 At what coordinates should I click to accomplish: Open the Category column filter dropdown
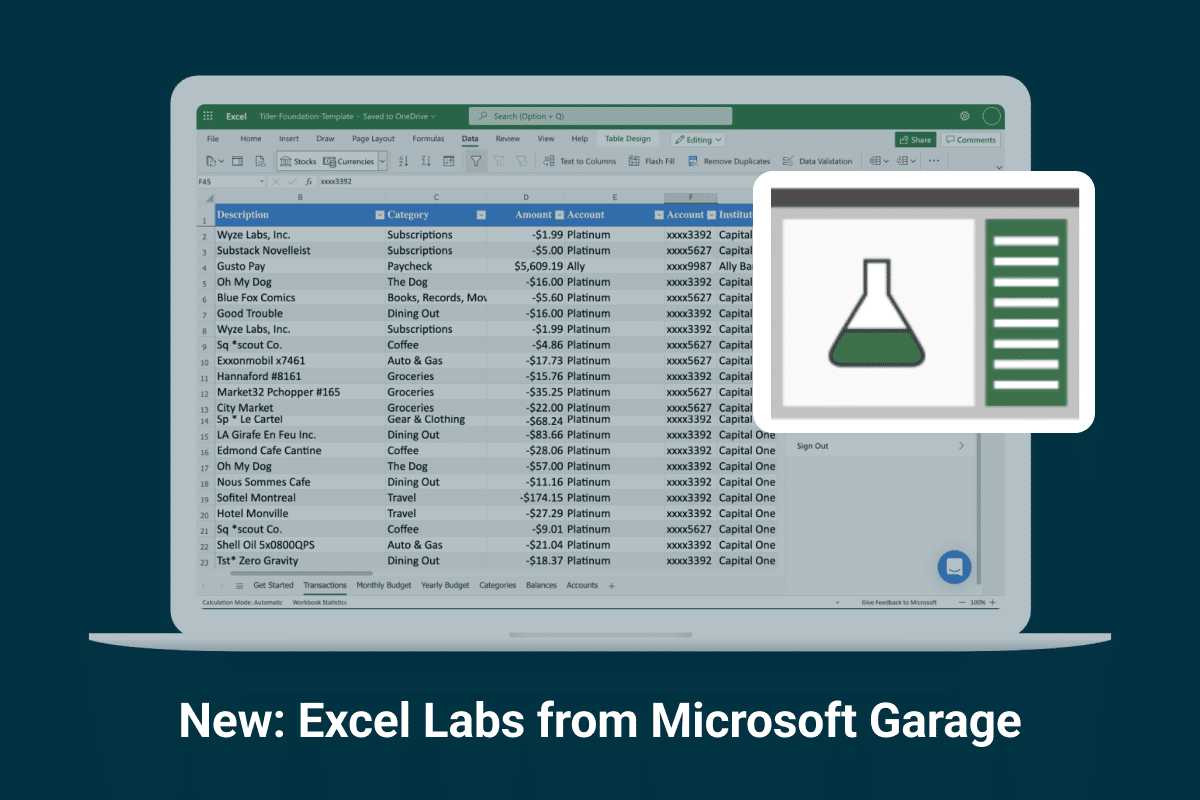481,215
